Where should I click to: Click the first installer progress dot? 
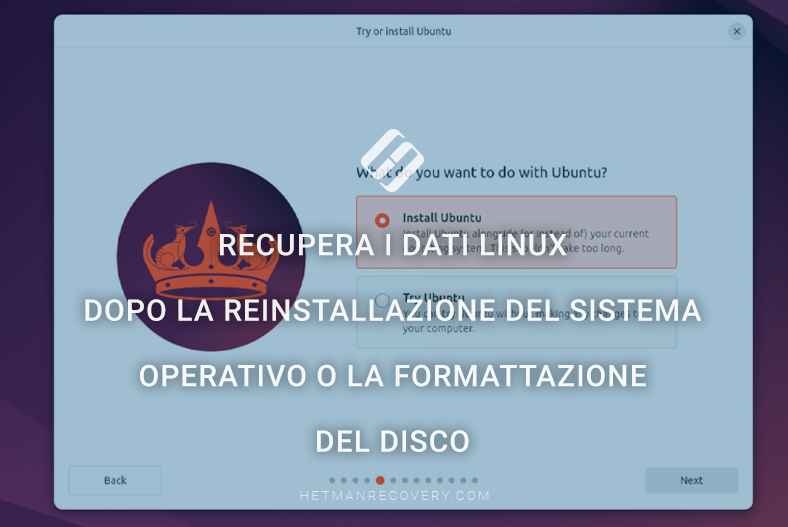(x=332, y=480)
